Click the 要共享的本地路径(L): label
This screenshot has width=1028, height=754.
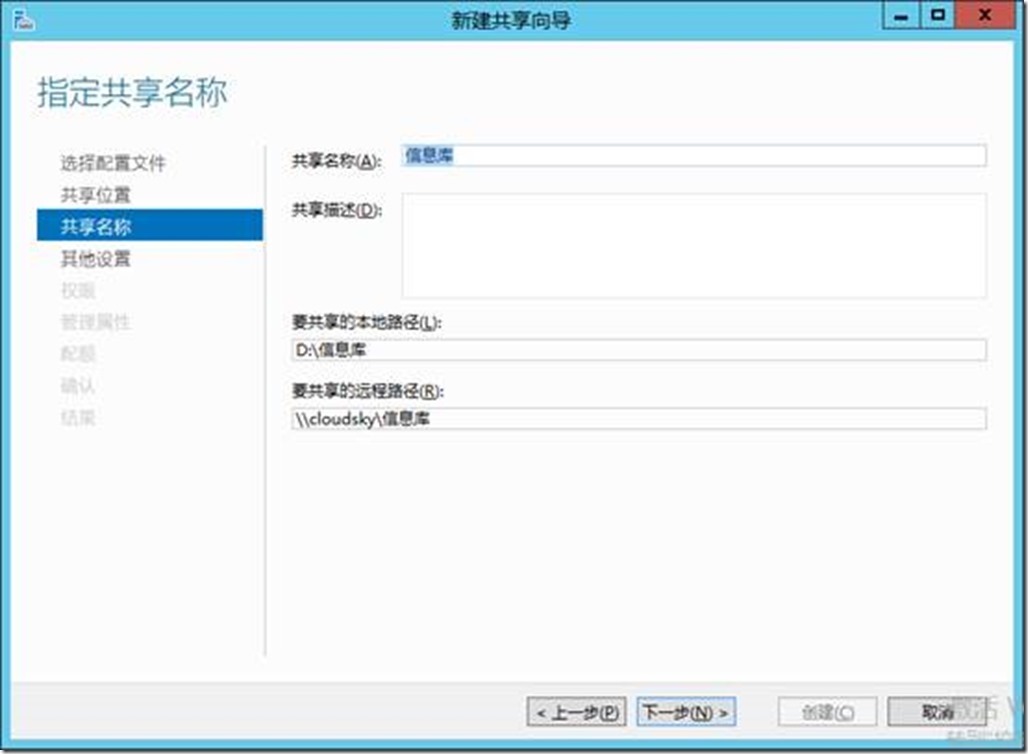coord(366,322)
